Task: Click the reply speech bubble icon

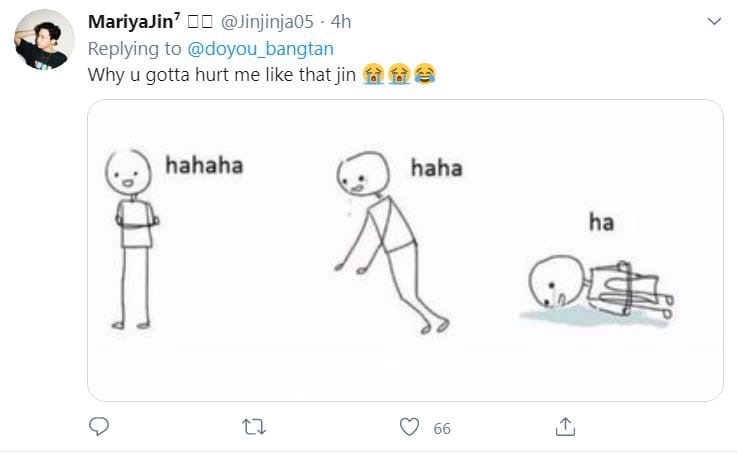Action: tap(99, 427)
